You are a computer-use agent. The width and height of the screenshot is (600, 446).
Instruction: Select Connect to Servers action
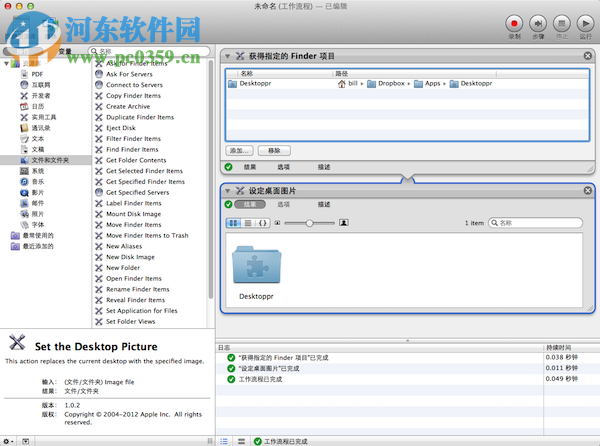pyautogui.click(x=134, y=85)
